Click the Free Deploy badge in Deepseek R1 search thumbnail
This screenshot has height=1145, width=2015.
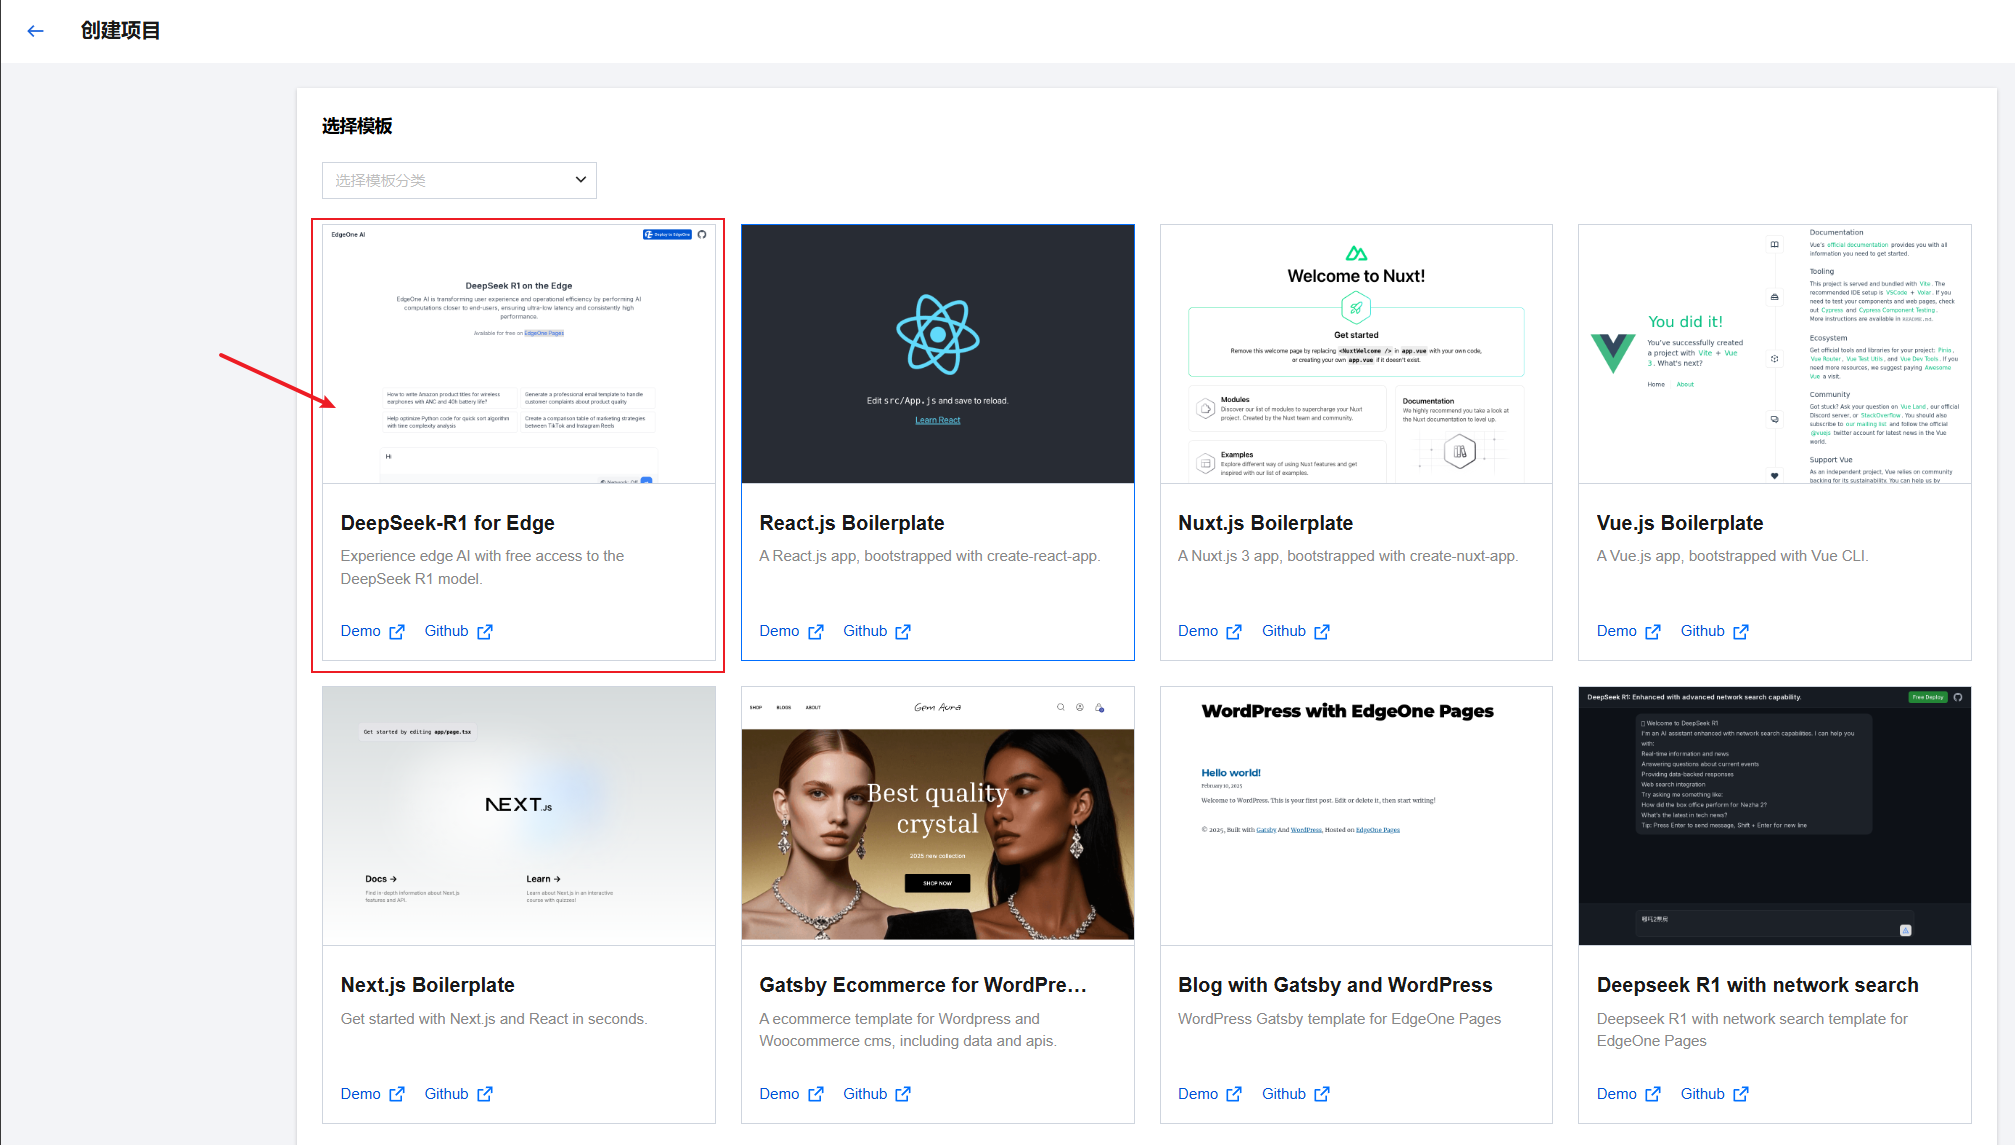point(1928,697)
